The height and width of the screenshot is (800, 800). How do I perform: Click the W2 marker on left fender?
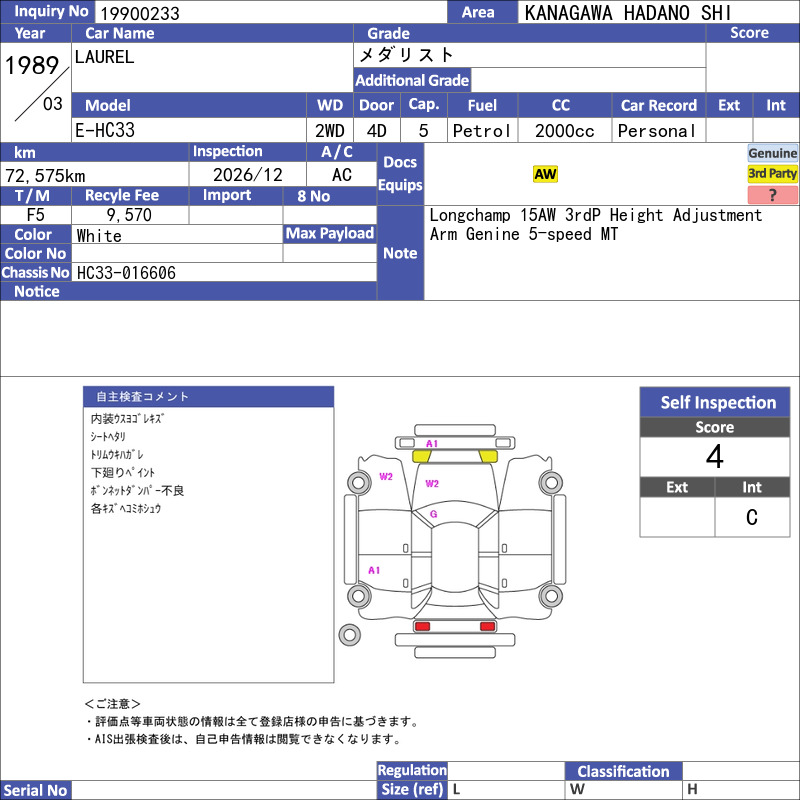pos(386,477)
